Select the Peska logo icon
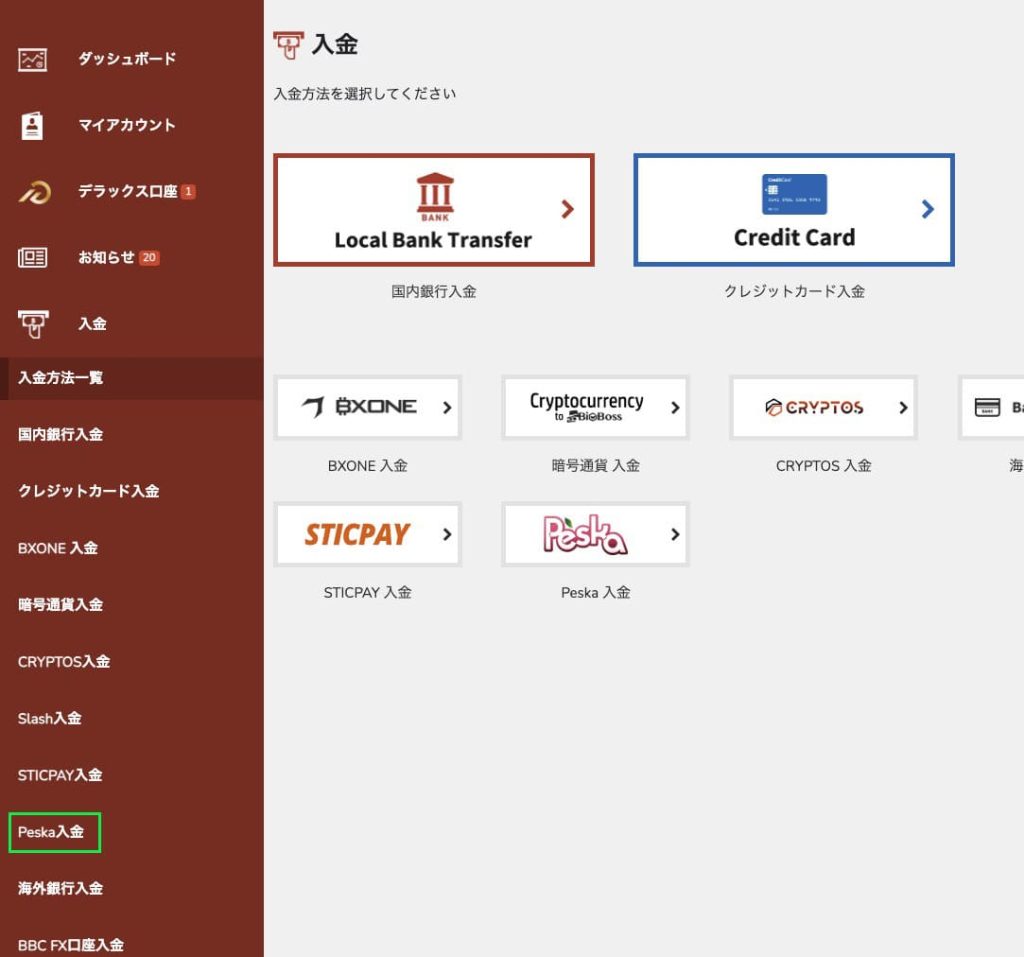The height and width of the screenshot is (957, 1024). [585, 534]
